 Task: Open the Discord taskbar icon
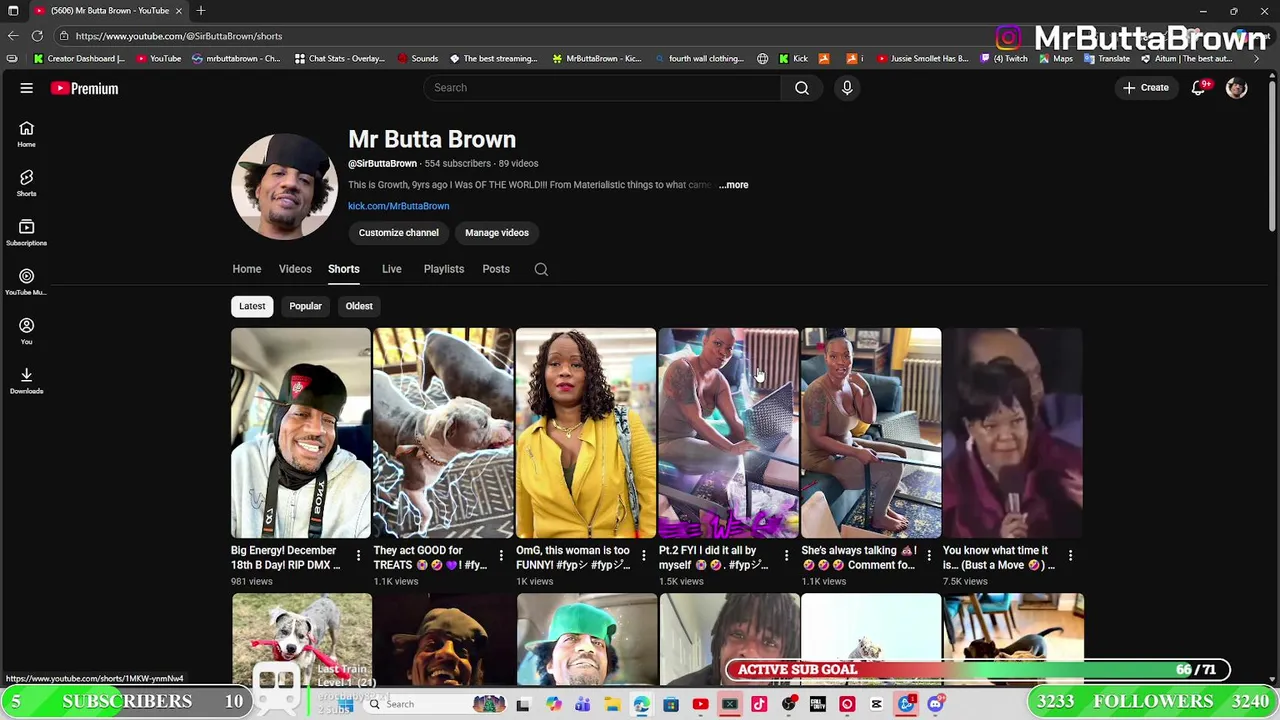click(x=935, y=704)
